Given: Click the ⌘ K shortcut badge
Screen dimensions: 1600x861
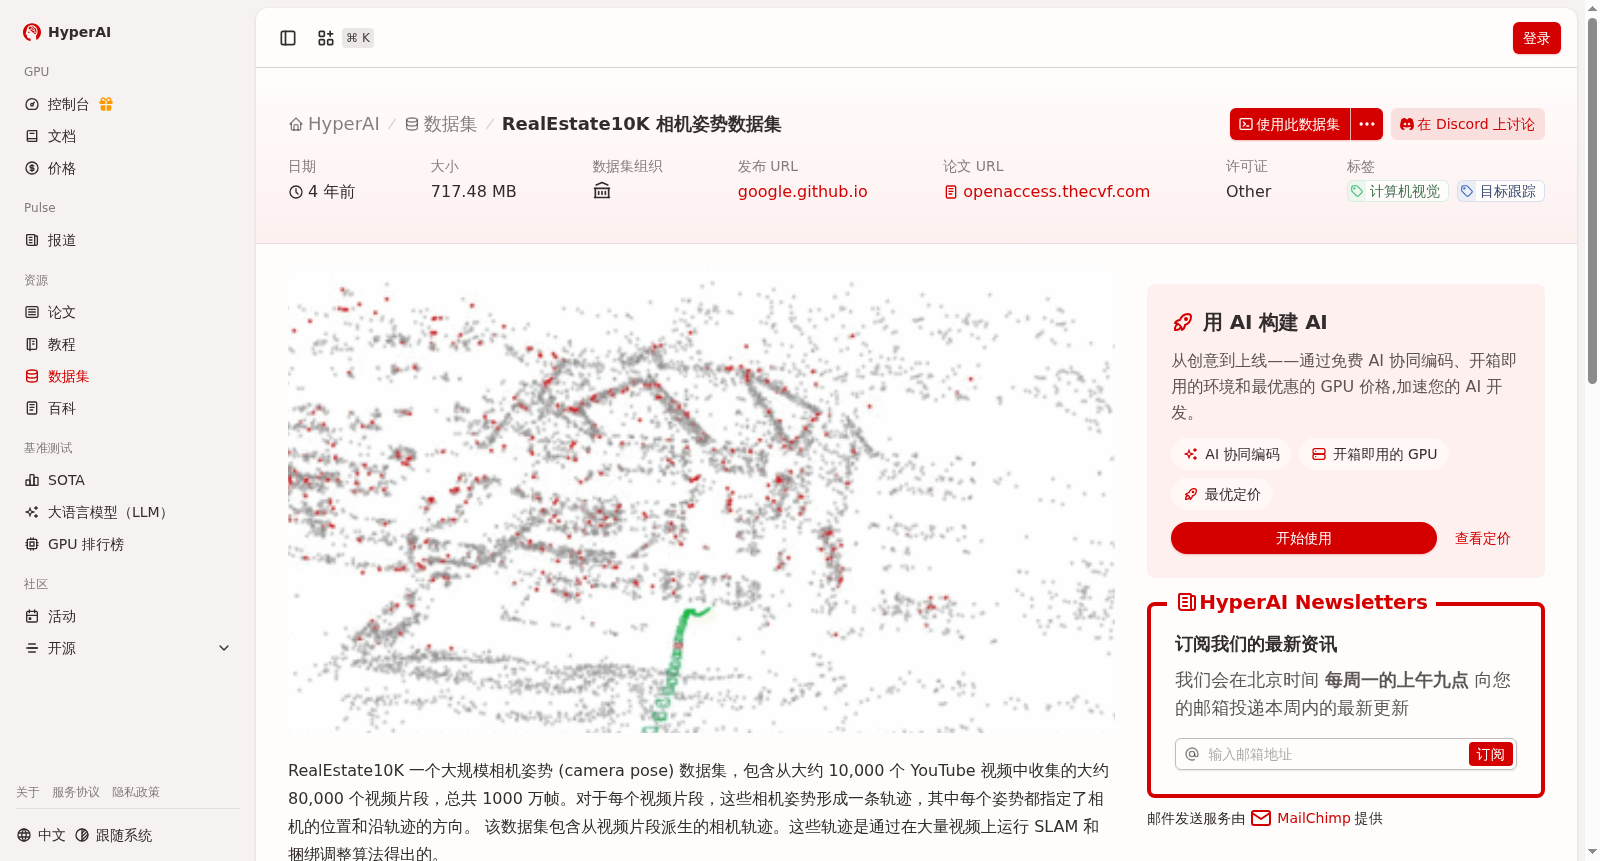Looking at the screenshot, I should (x=358, y=38).
